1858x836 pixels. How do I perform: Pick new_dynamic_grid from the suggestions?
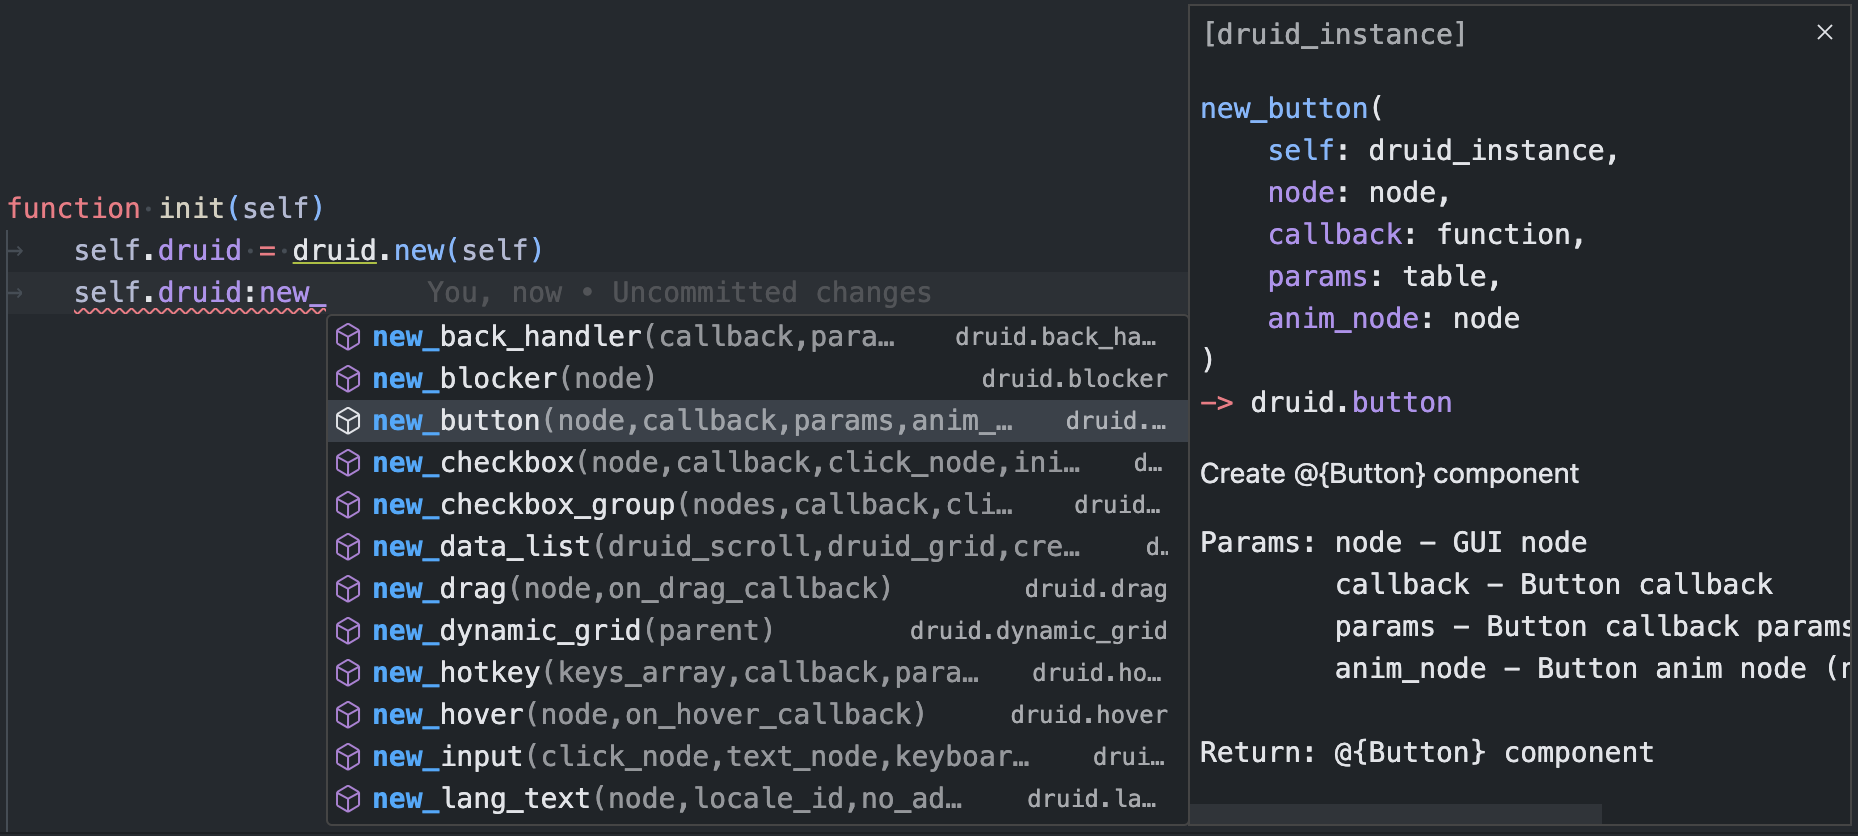[x=572, y=631]
